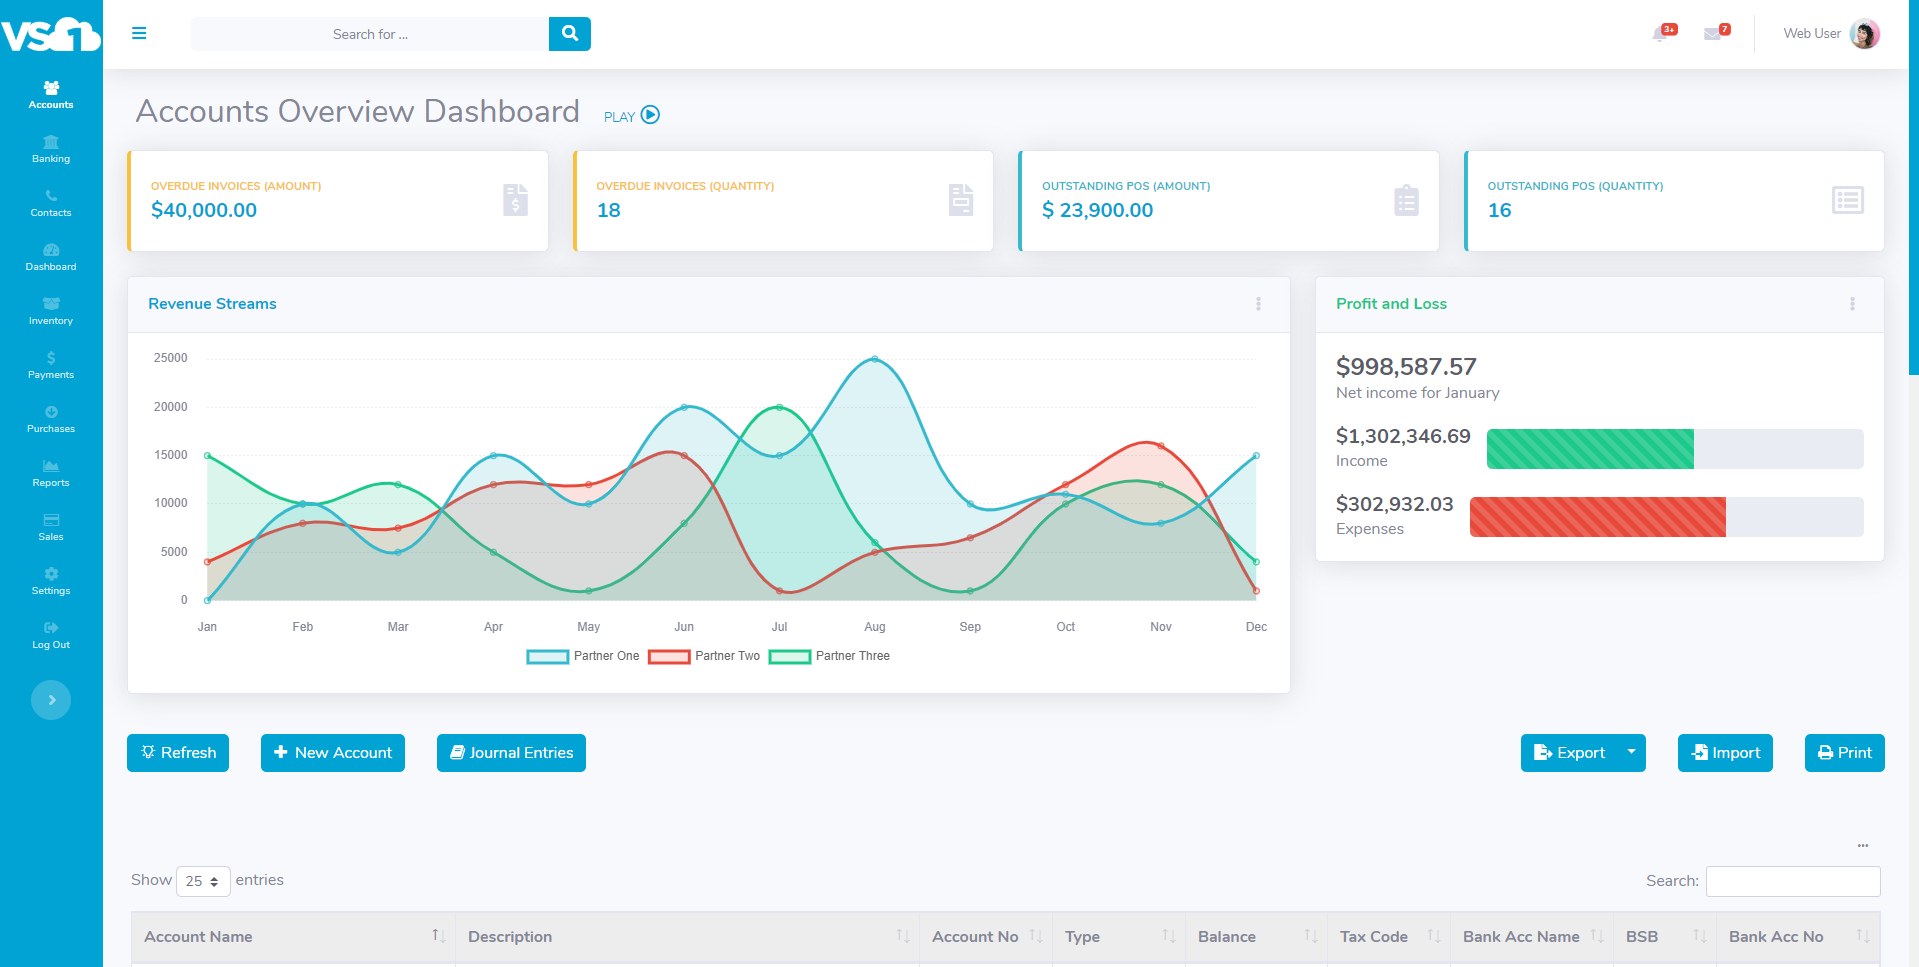
Task: Click the overdue invoices quantity document icon
Action: tap(961, 200)
